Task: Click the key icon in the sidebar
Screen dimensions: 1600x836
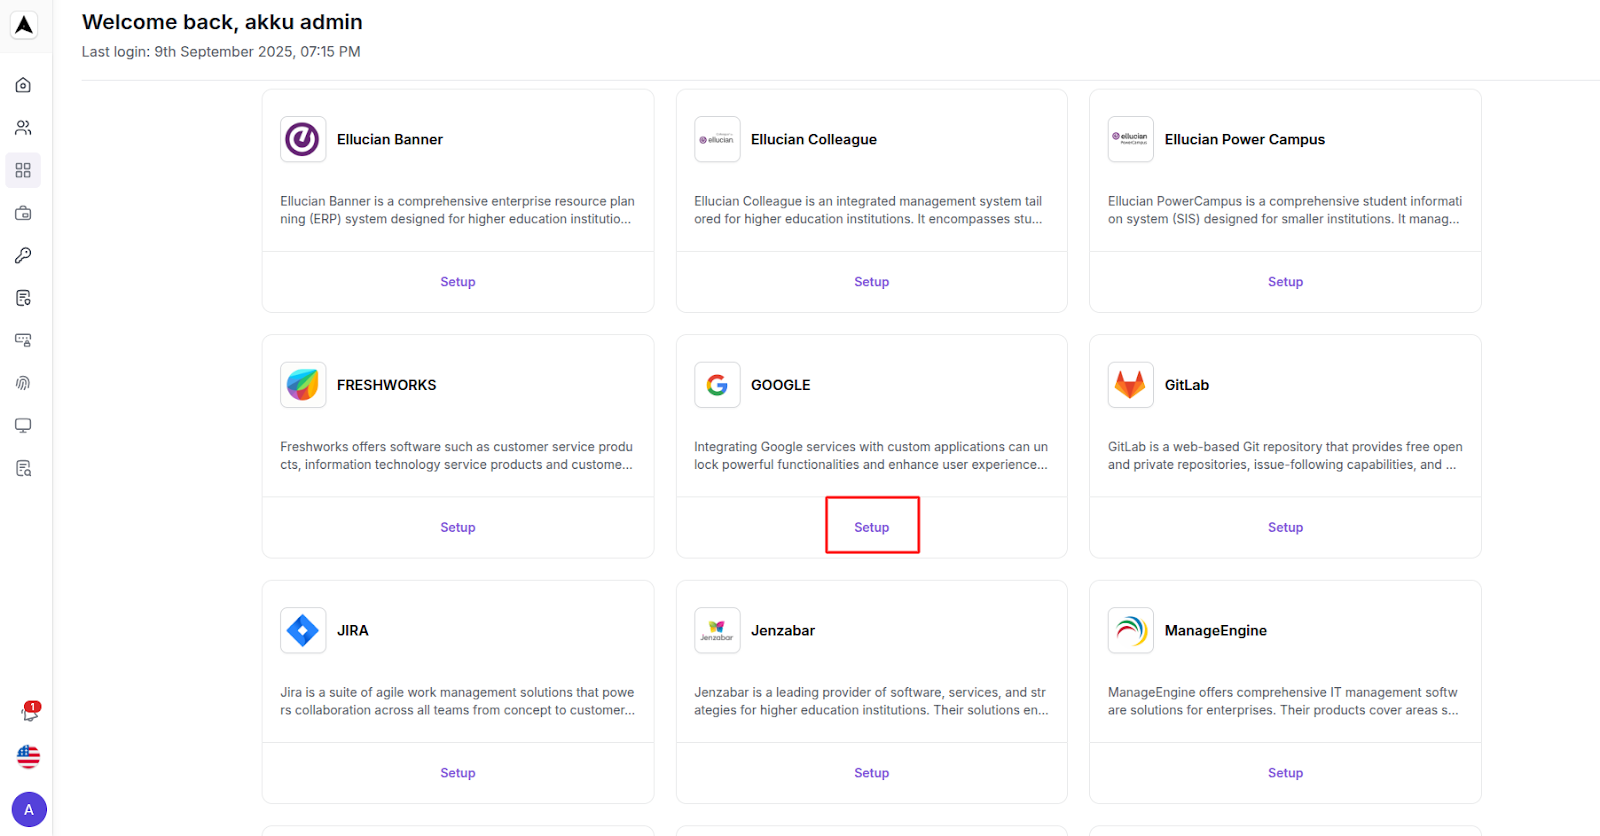Action: point(23,256)
